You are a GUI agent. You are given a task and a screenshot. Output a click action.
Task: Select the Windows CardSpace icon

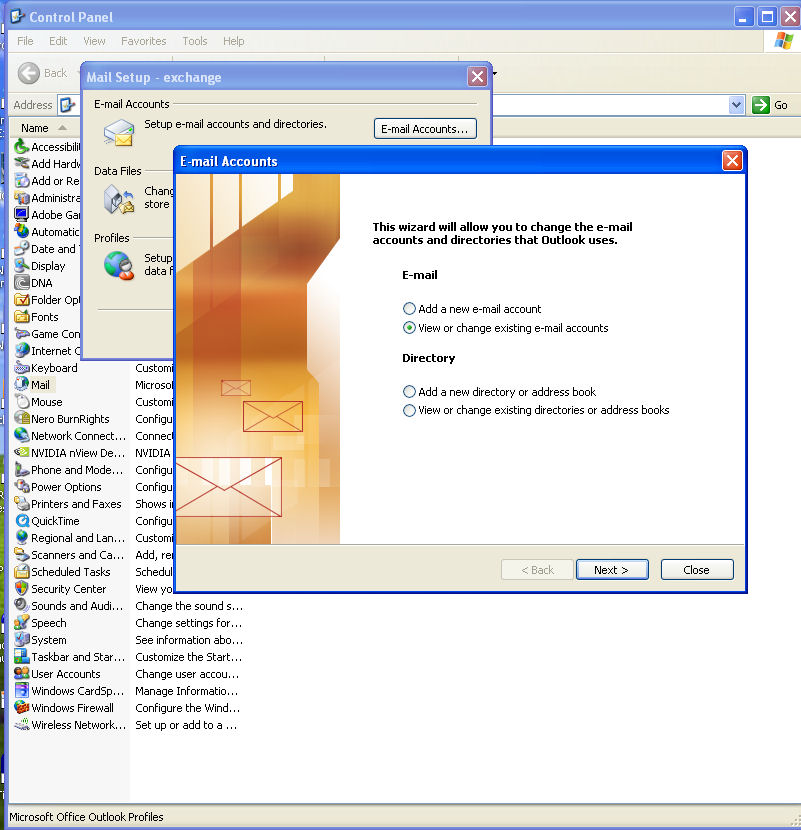tap(22, 690)
